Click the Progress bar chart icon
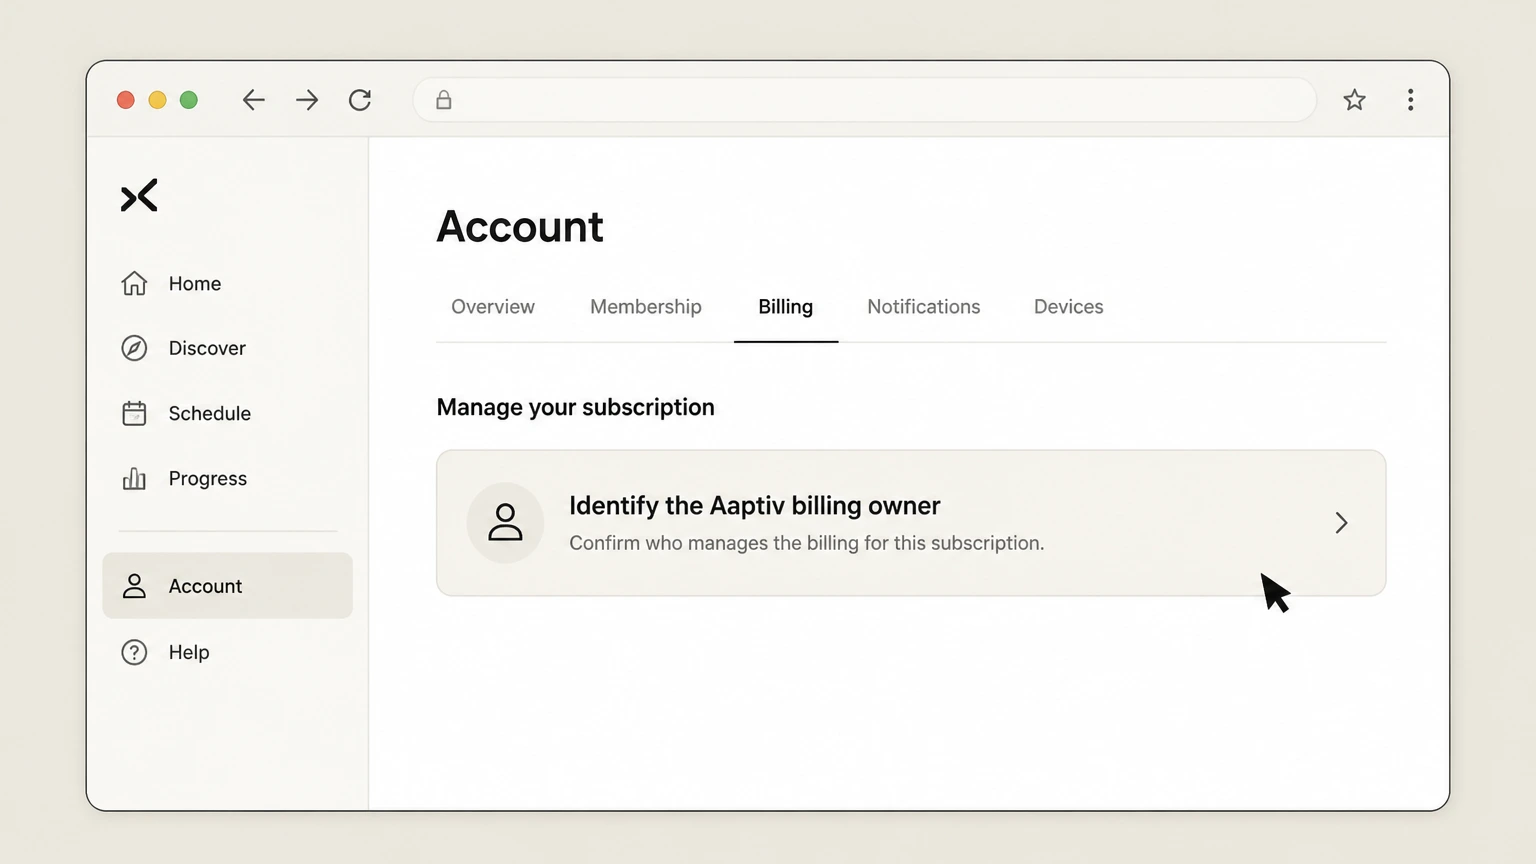The width and height of the screenshot is (1536, 864). [134, 478]
